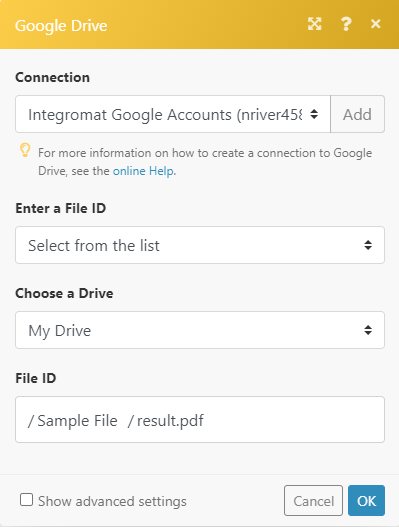This screenshot has height=527, width=399.
Task: Click the arrows on Select from the list
Action: [368, 245]
